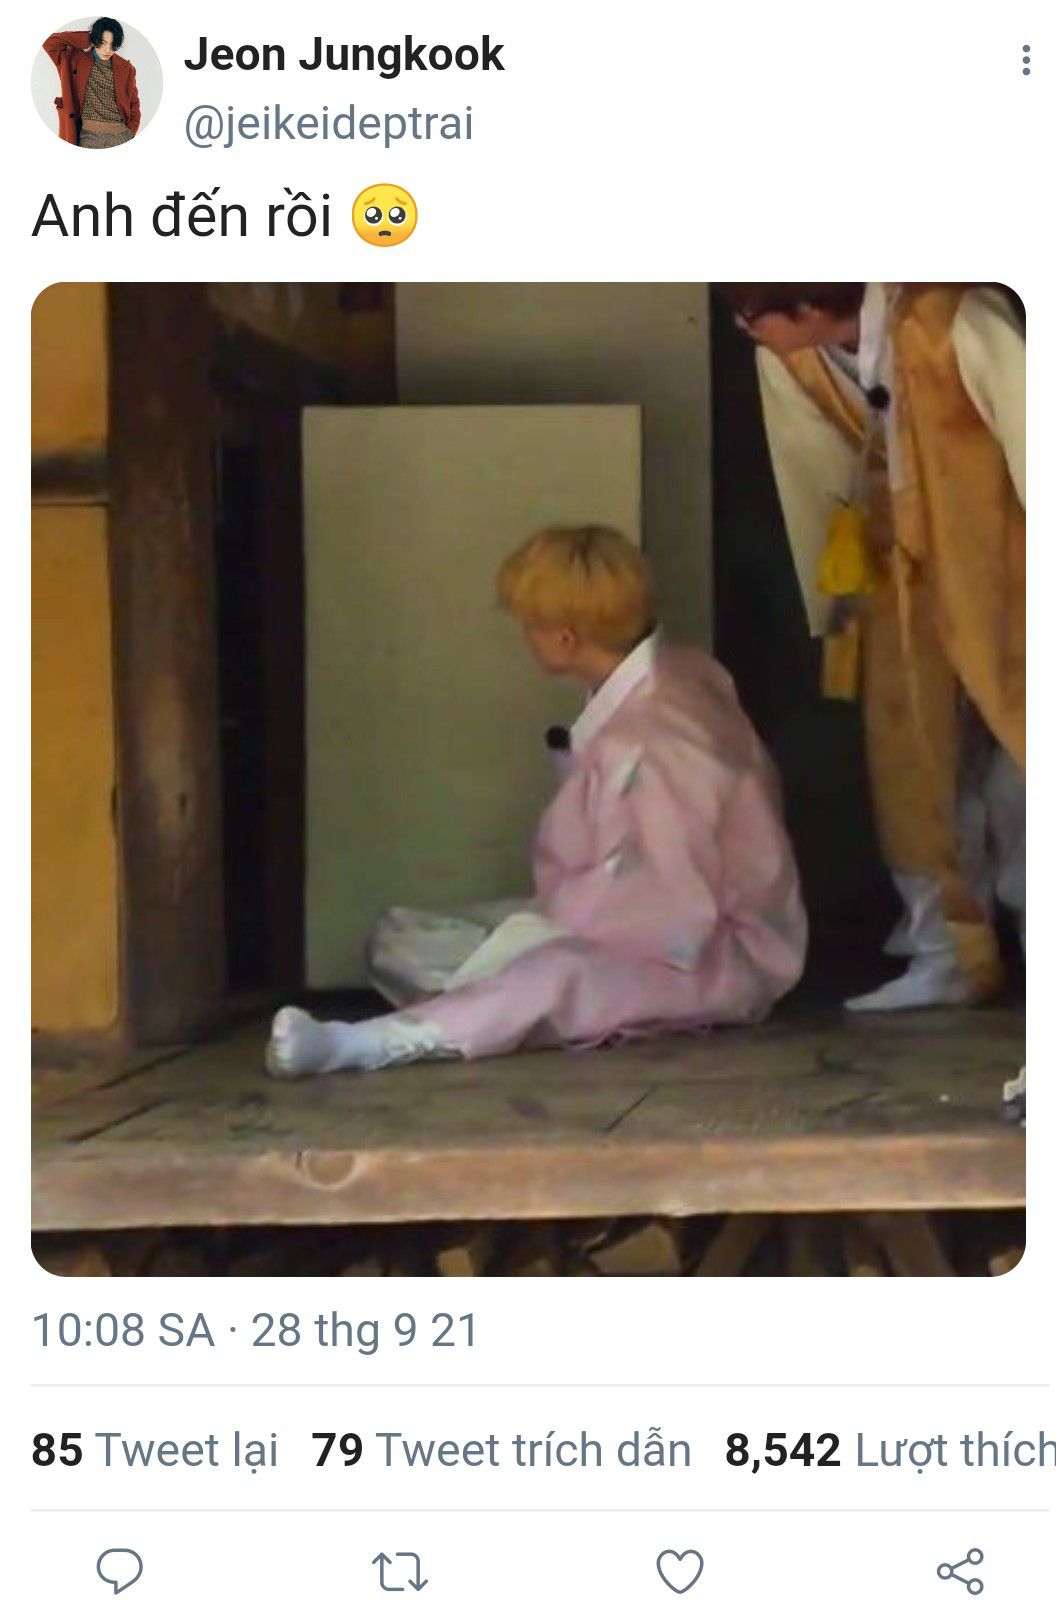
Task: Open the three-dot more options menu
Action: (1025, 61)
